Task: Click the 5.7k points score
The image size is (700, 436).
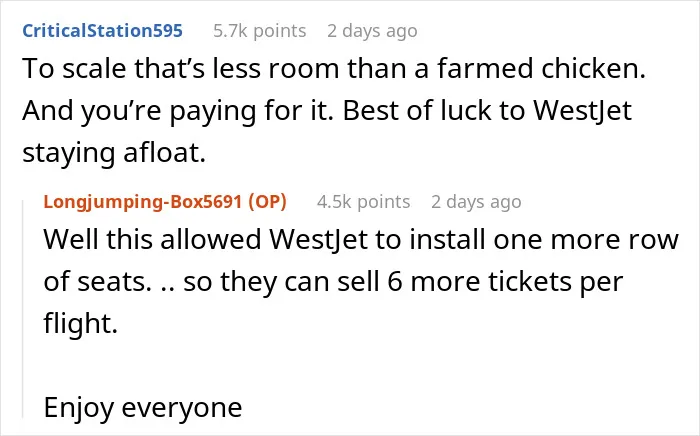Action: (260, 31)
